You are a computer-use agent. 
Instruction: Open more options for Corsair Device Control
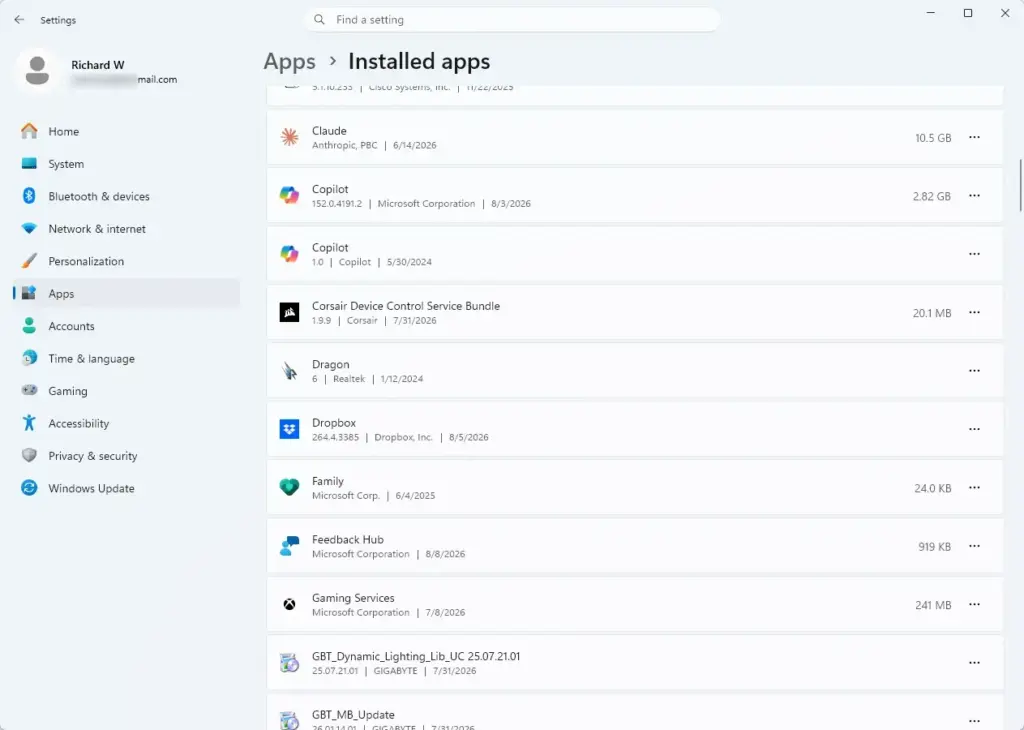[974, 312]
